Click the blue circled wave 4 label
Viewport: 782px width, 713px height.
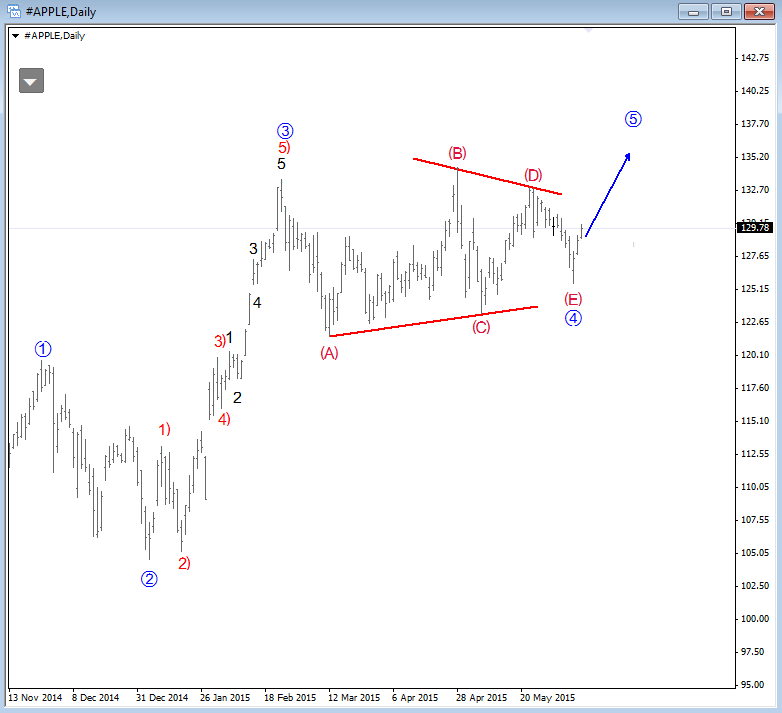pos(573,318)
